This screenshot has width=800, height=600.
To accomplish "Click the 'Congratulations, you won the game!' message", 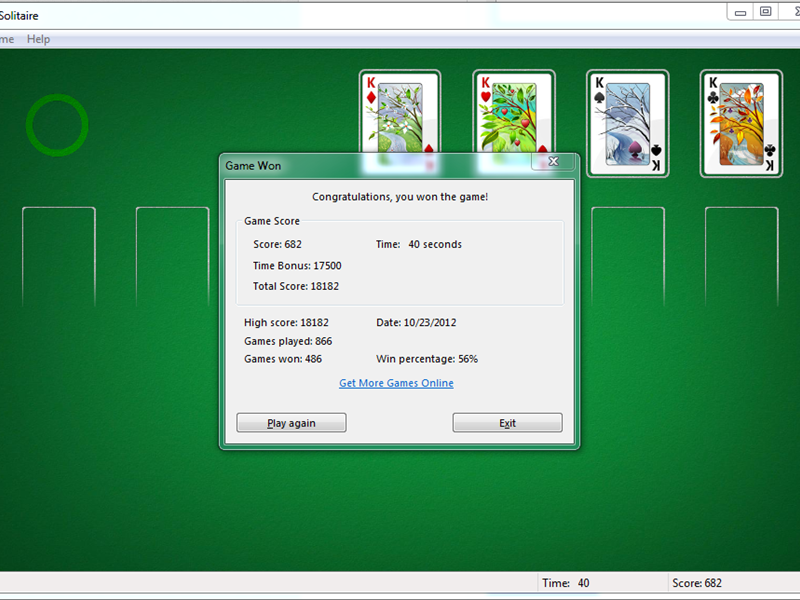I will point(400,197).
